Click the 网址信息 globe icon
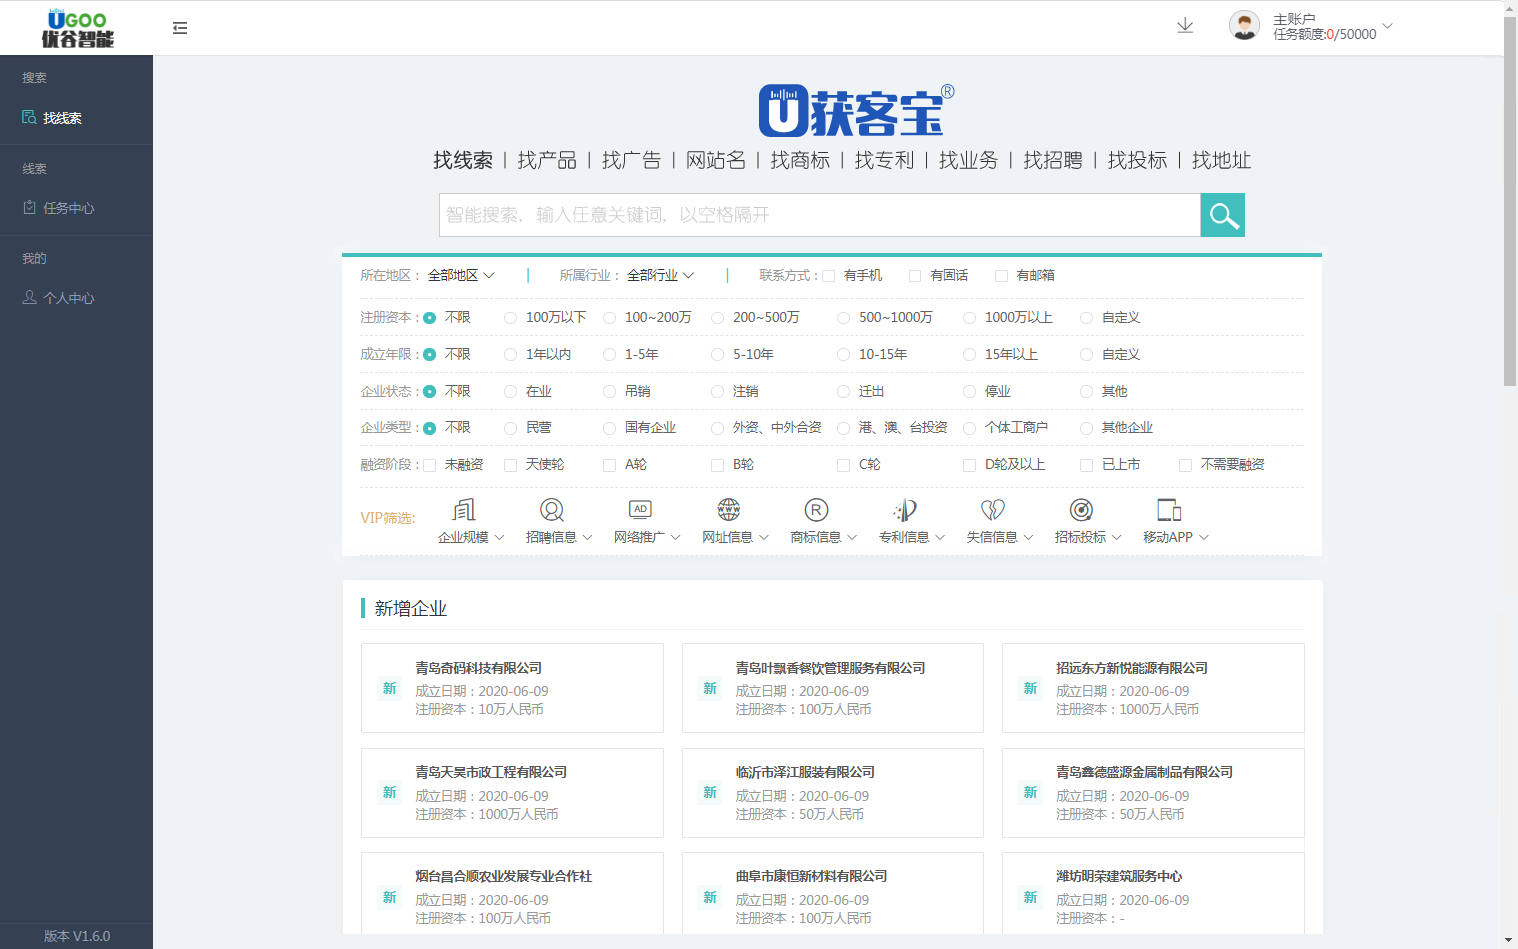 pyautogui.click(x=729, y=510)
